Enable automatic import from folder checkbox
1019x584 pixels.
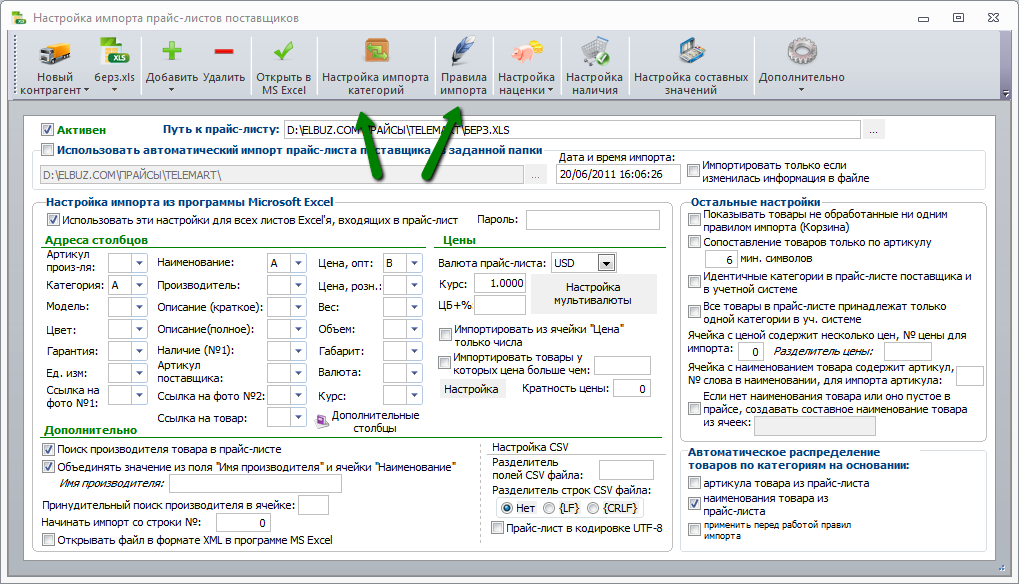click(x=47, y=150)
